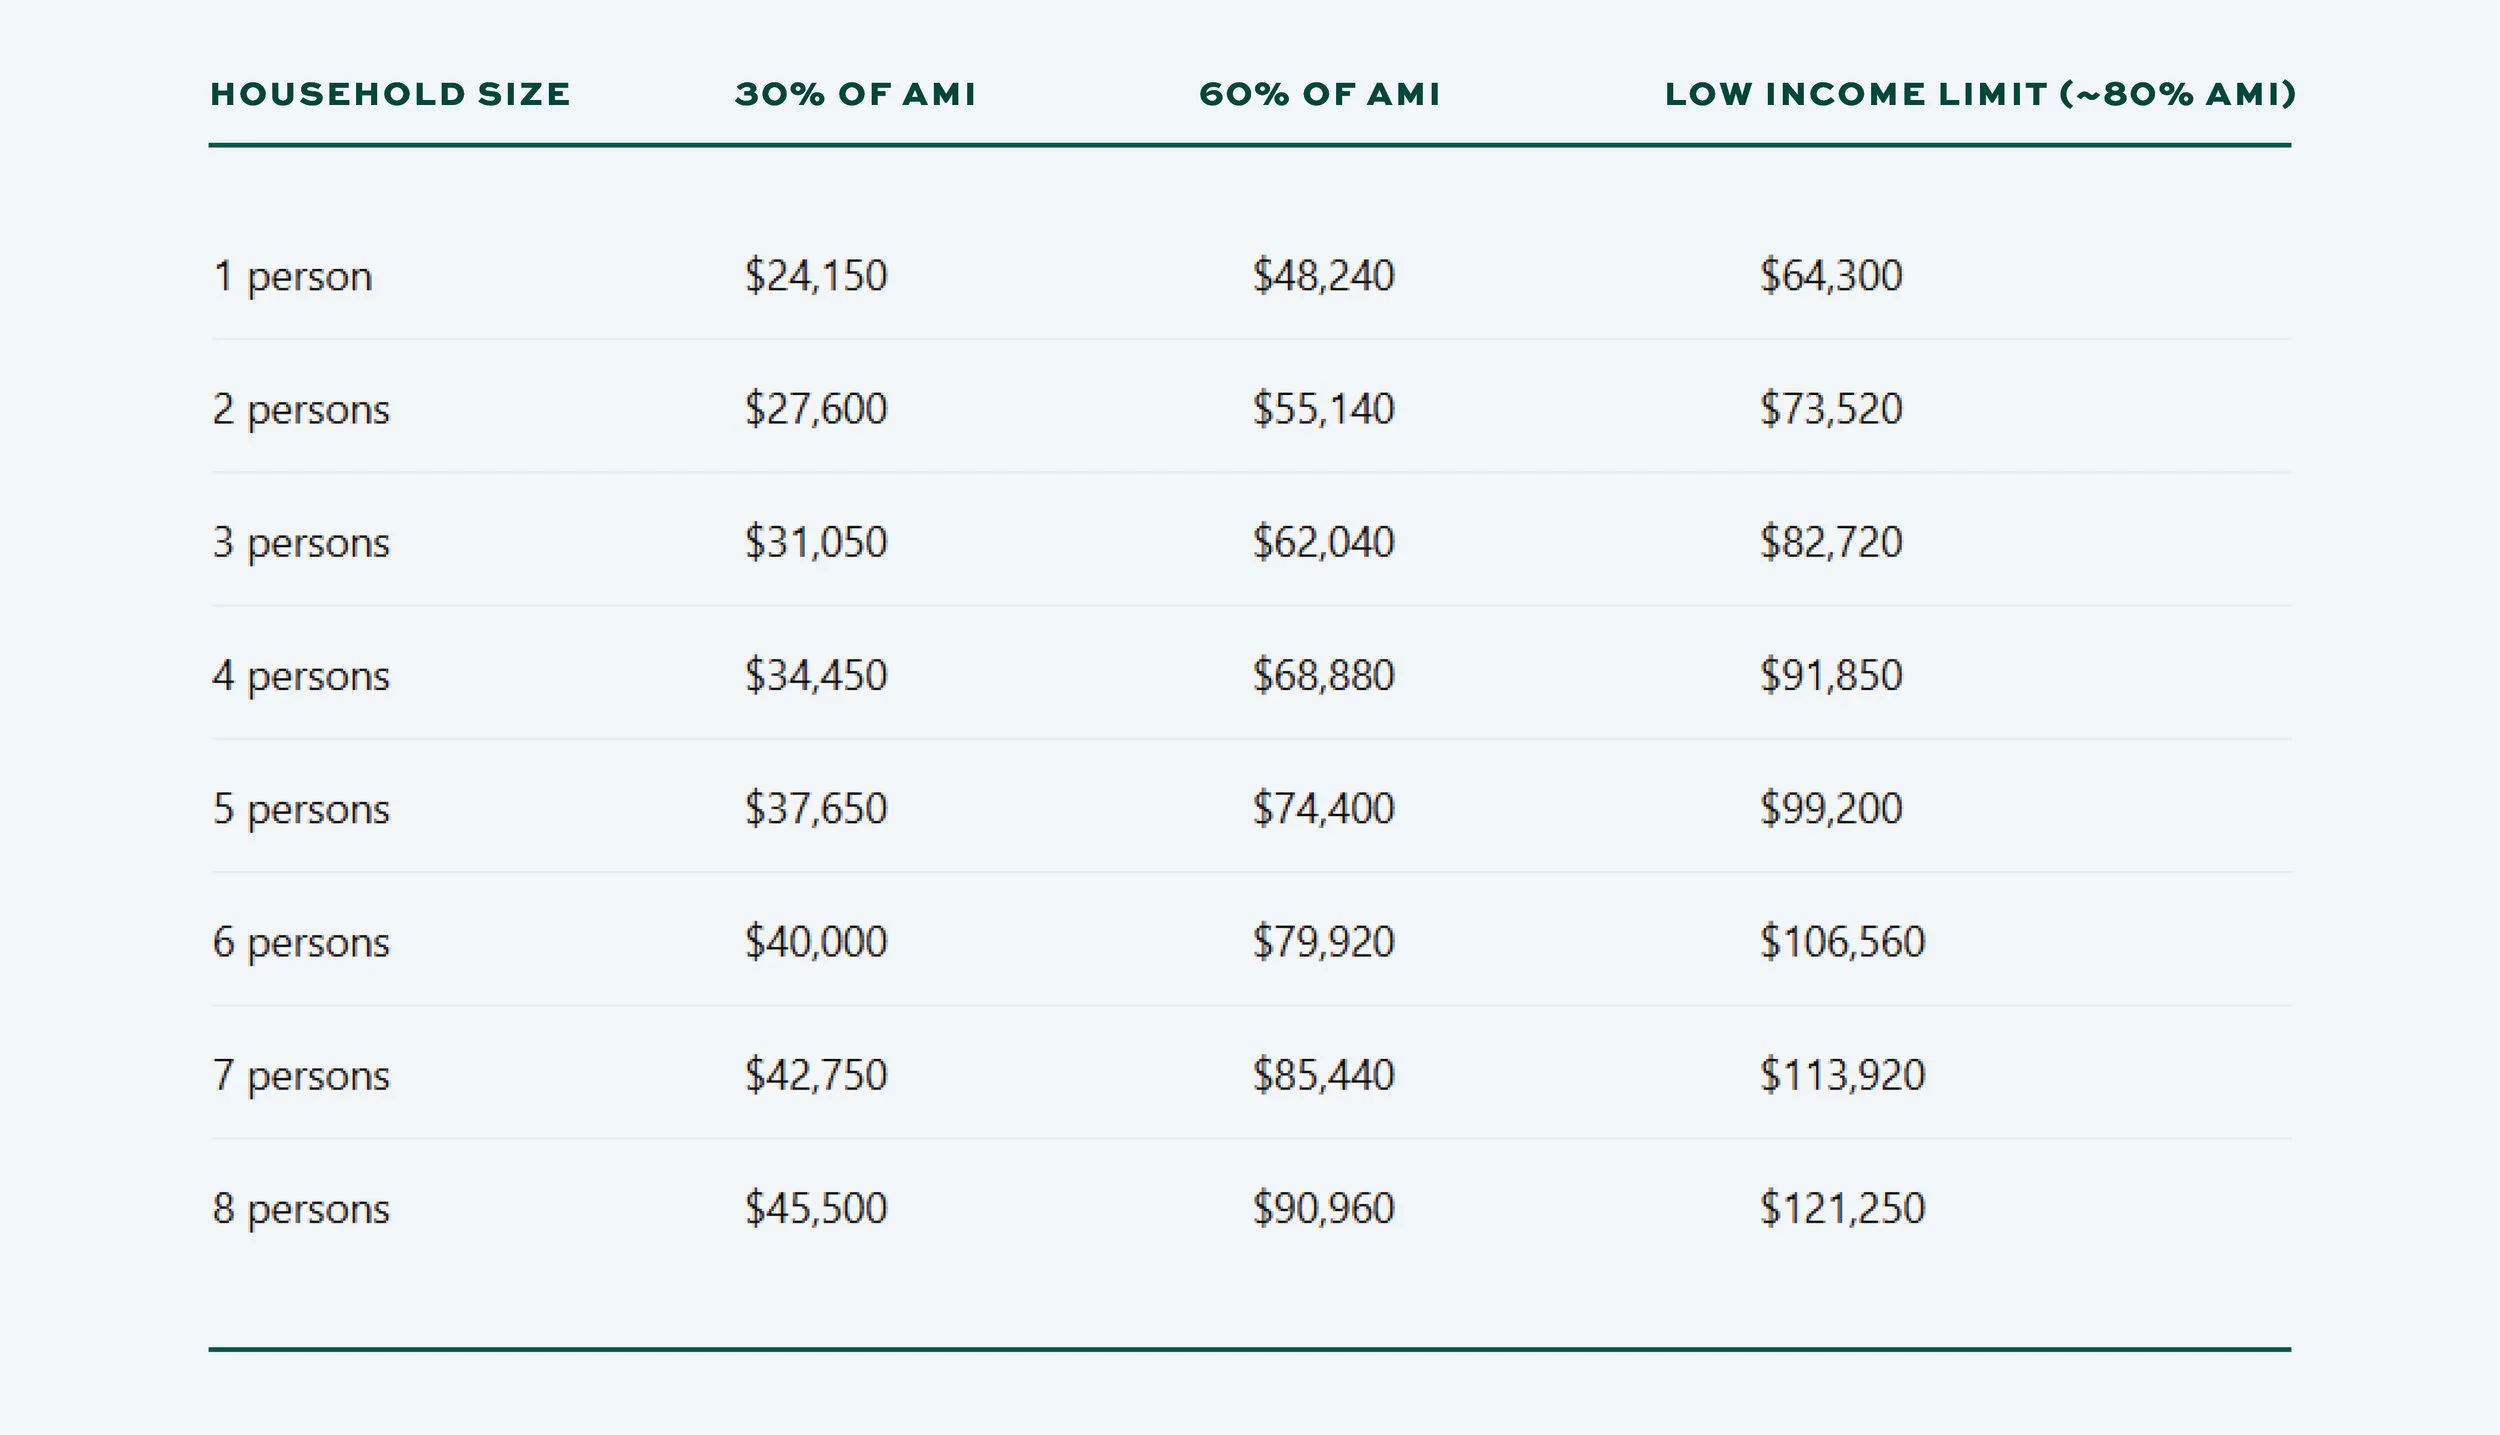The width and height of the screenshot is (2500, 1435).
Task: Click the 60% OF AMI column header
Action: coord(1320,94)
